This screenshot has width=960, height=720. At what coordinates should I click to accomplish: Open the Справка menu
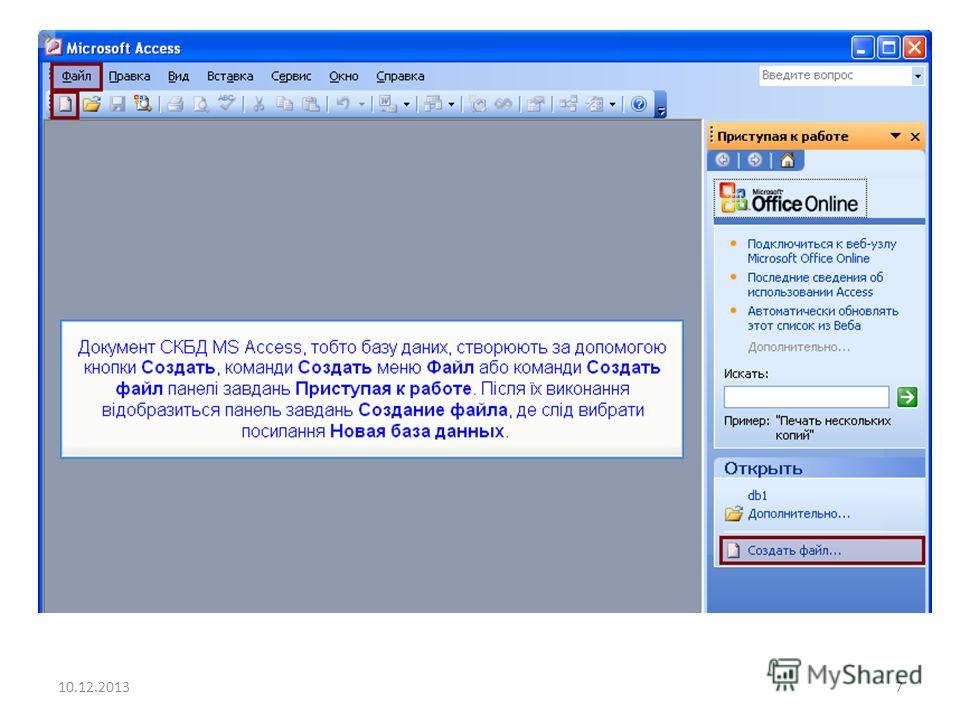coord(400,77)
